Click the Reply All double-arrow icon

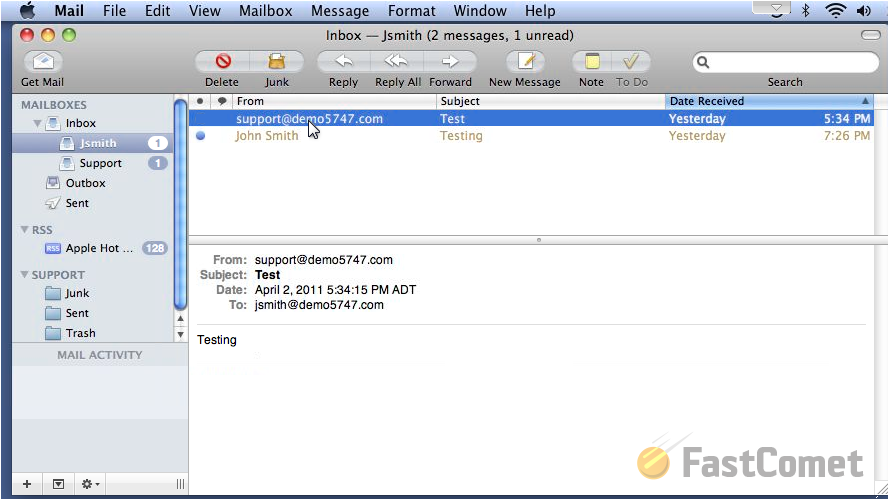pyautogui.click(x=396, y=61)
